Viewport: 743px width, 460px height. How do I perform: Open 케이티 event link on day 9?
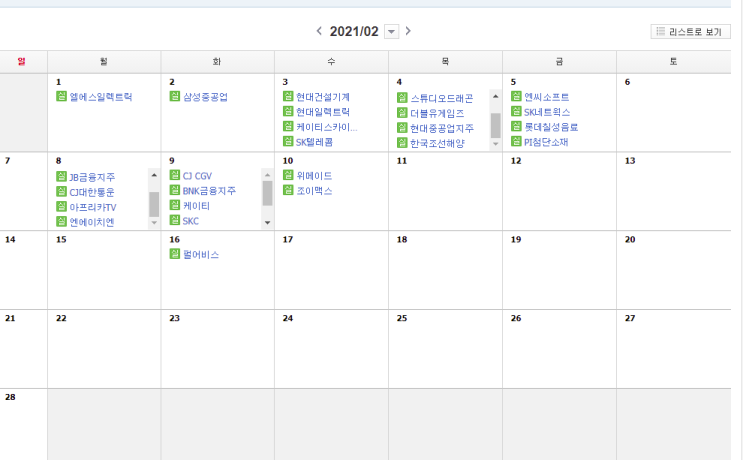point(196,206)
